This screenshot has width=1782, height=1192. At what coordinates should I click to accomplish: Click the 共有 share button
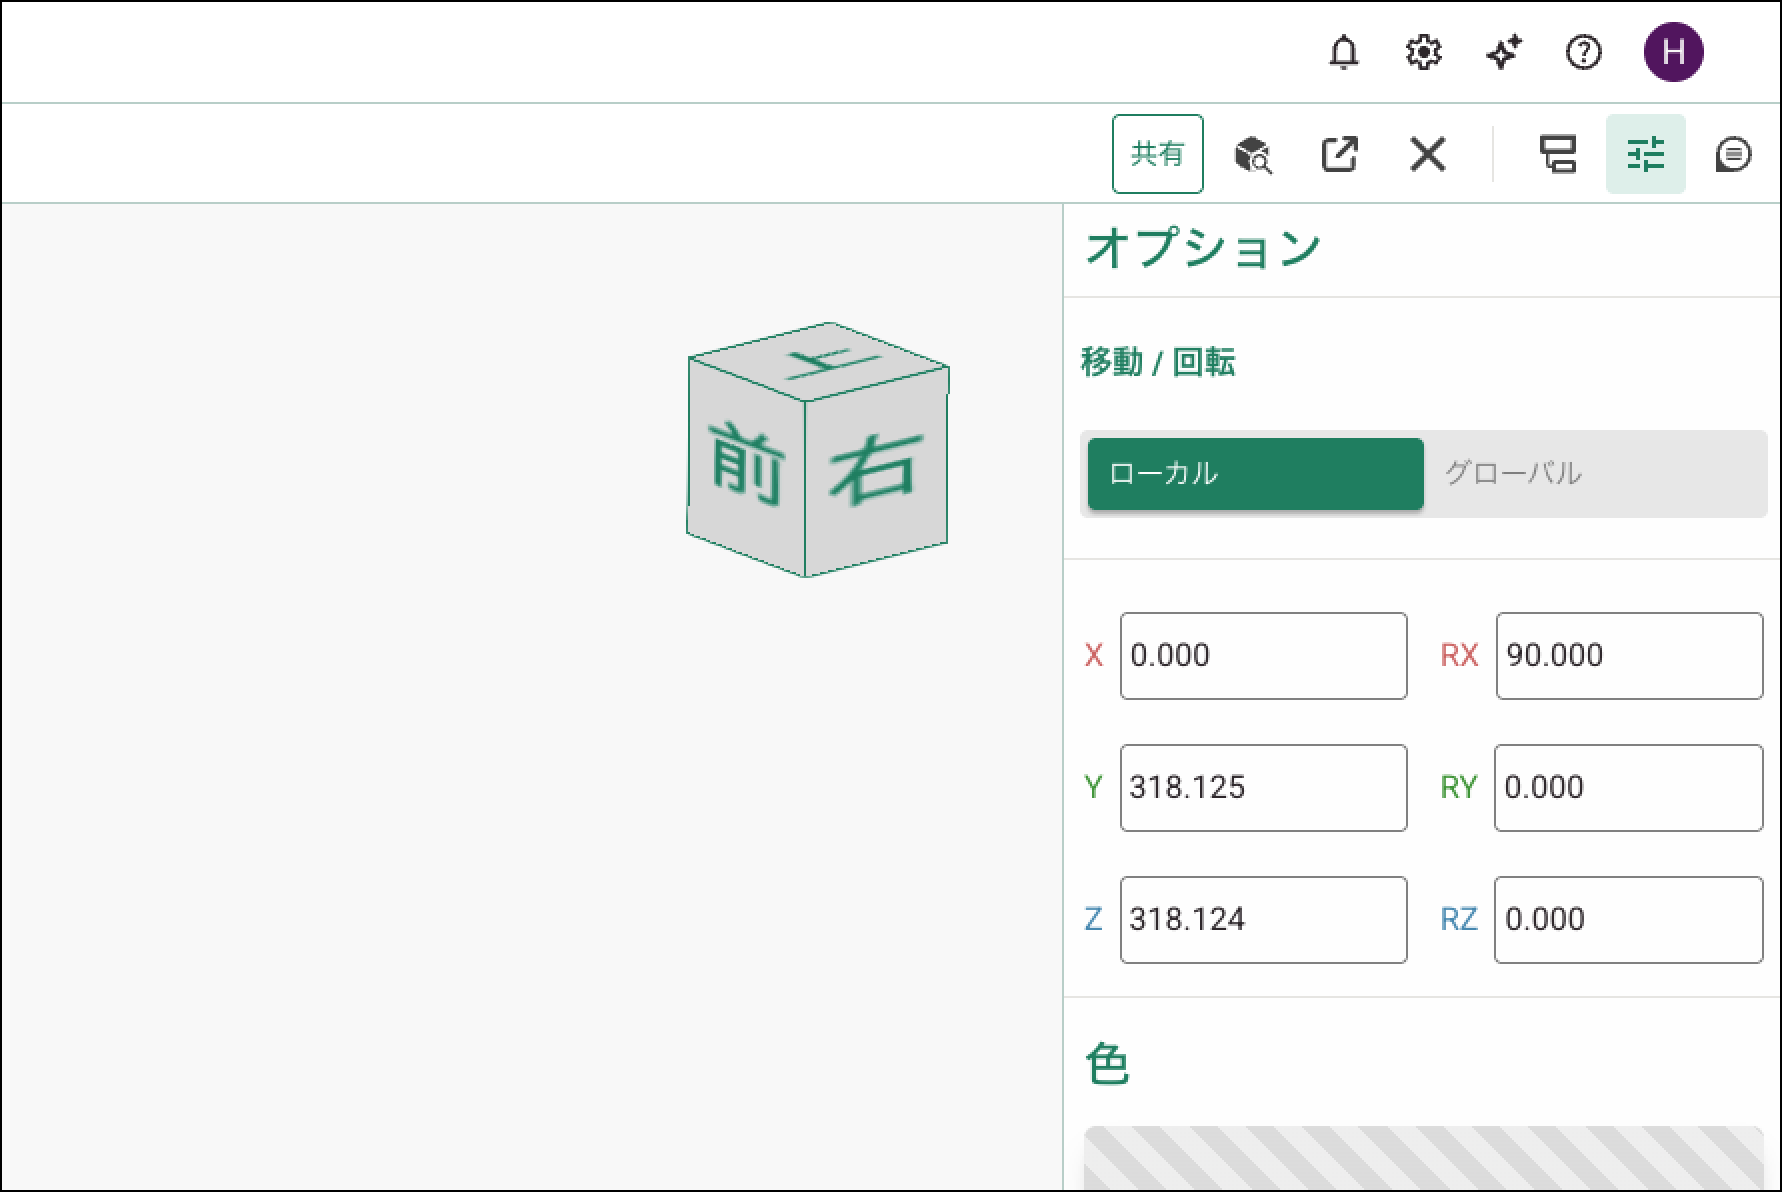(x=1157, y=154)
